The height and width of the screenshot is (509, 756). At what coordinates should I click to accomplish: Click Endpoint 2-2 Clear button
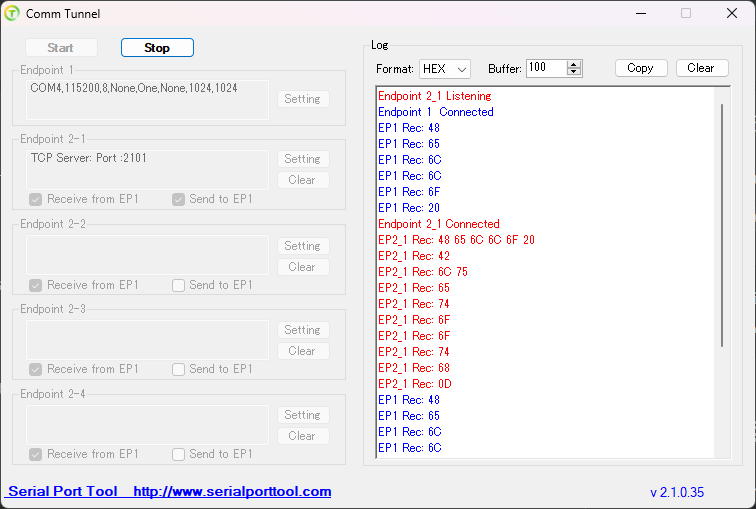[303, 267]
